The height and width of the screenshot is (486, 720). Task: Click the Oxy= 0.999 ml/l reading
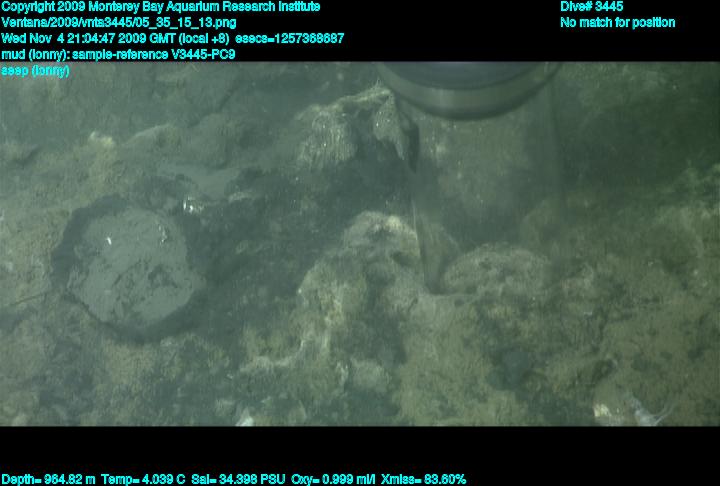coord(333,480)
